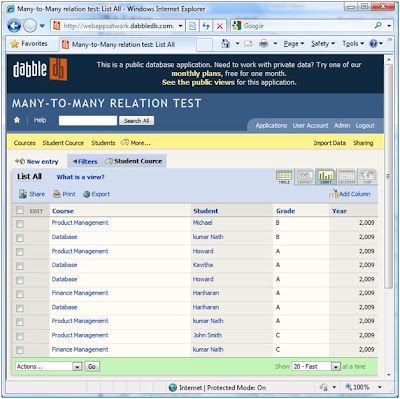Click the New entry plus icon

click(x=20, y=161)
